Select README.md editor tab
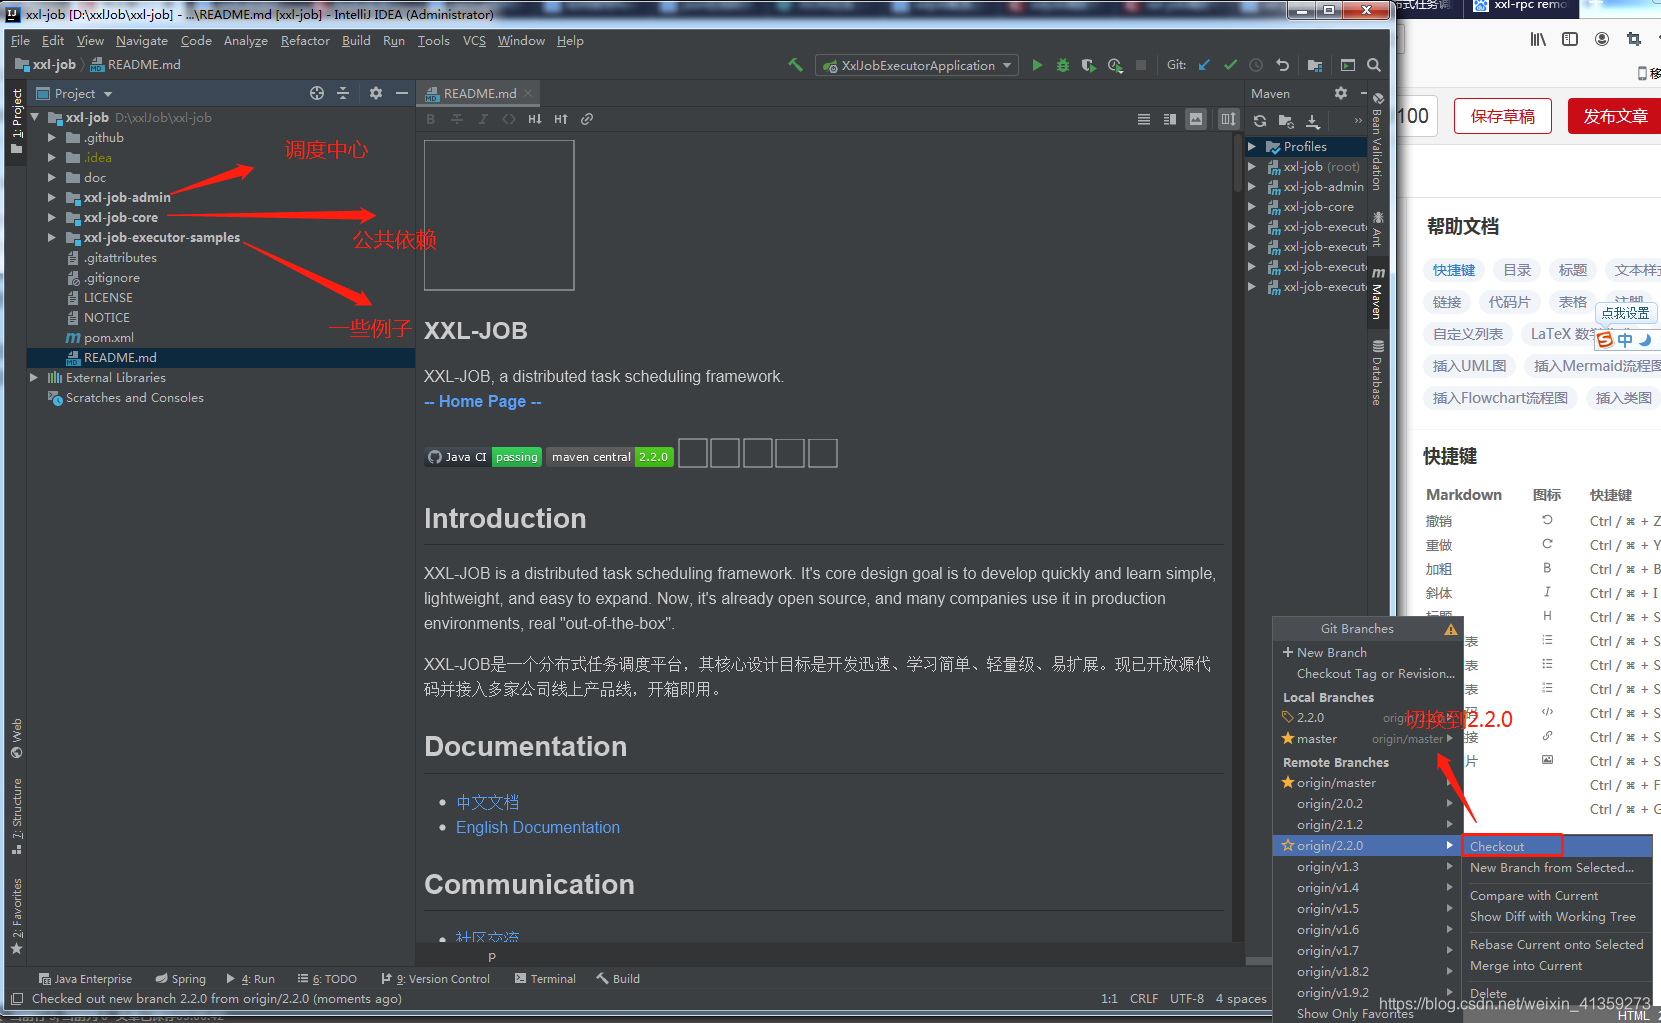 pyautogui.click(x=480, y=93)
